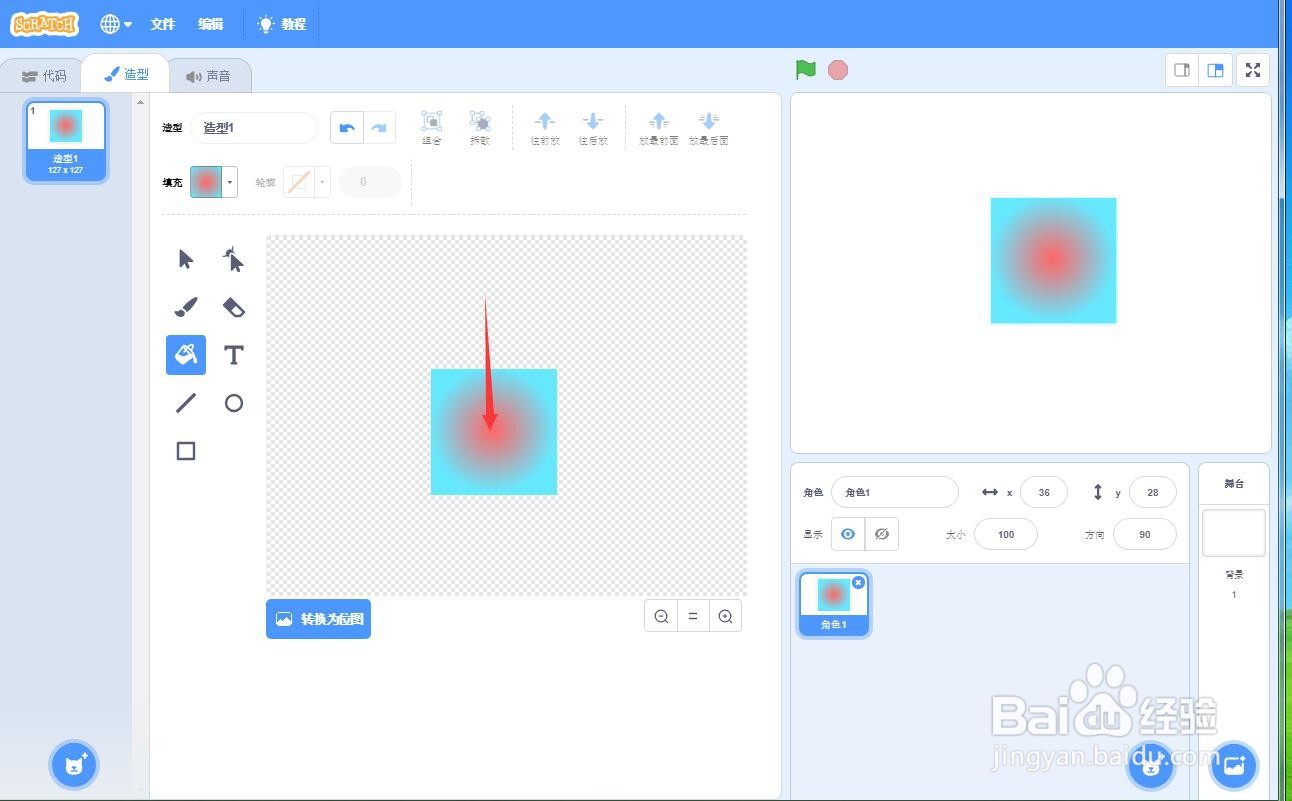Viewport: 1292px width, 801px height.
Task: Hide the sprite with crossed-eye icon
Action: tap(882, 534)
